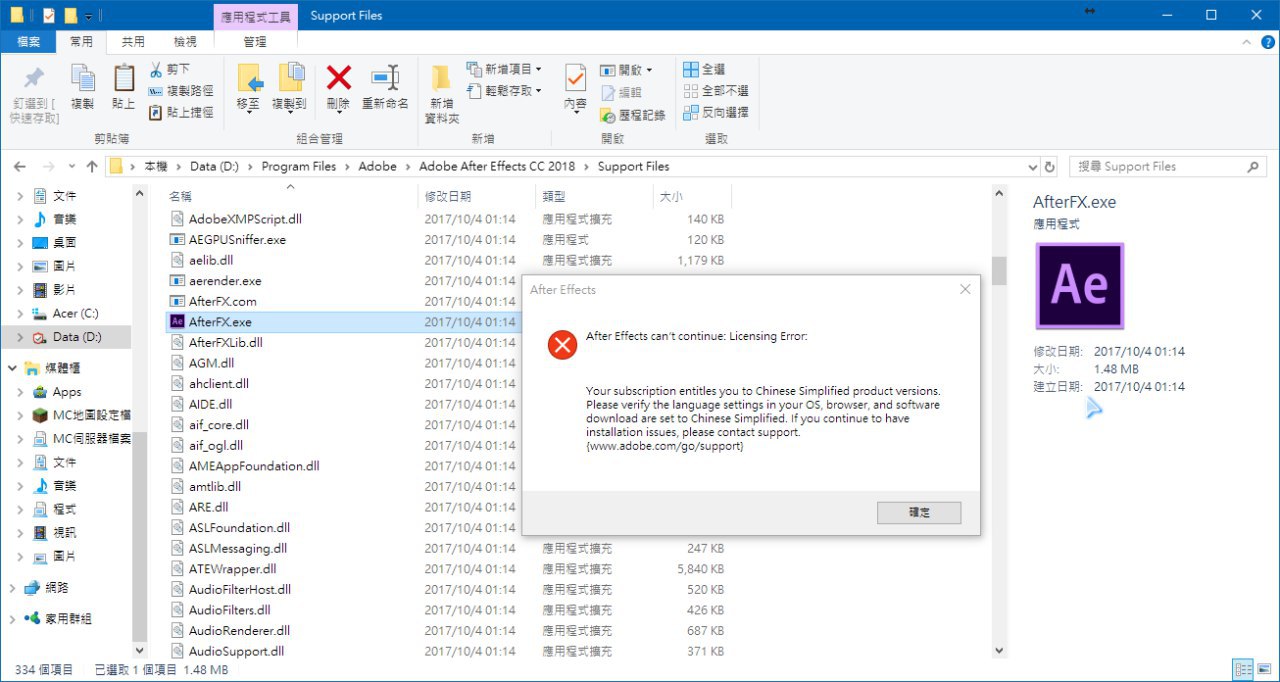Image resolution: width=1280 pixels, height=682 pixels.
Task: Click the Program Files breadcrumb
Action: point(299,166)
